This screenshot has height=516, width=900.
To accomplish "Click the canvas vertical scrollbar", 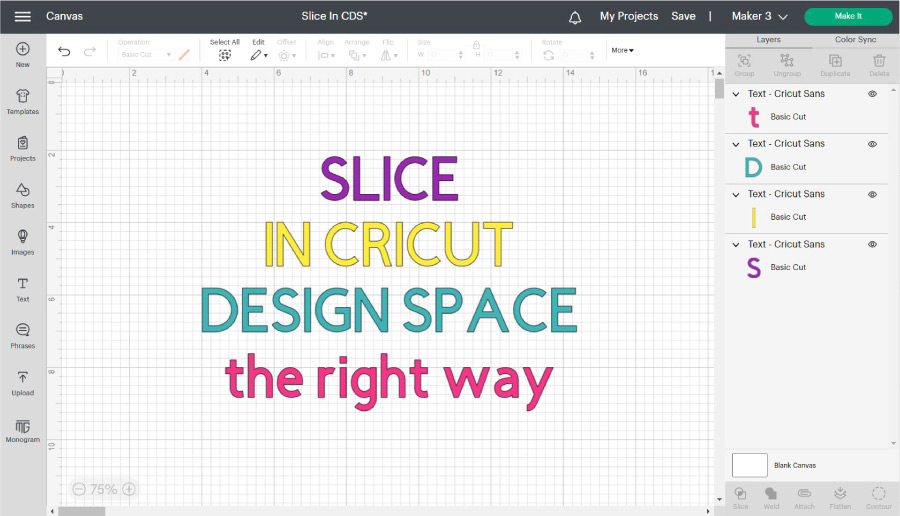I will click(x=719, y=89).
